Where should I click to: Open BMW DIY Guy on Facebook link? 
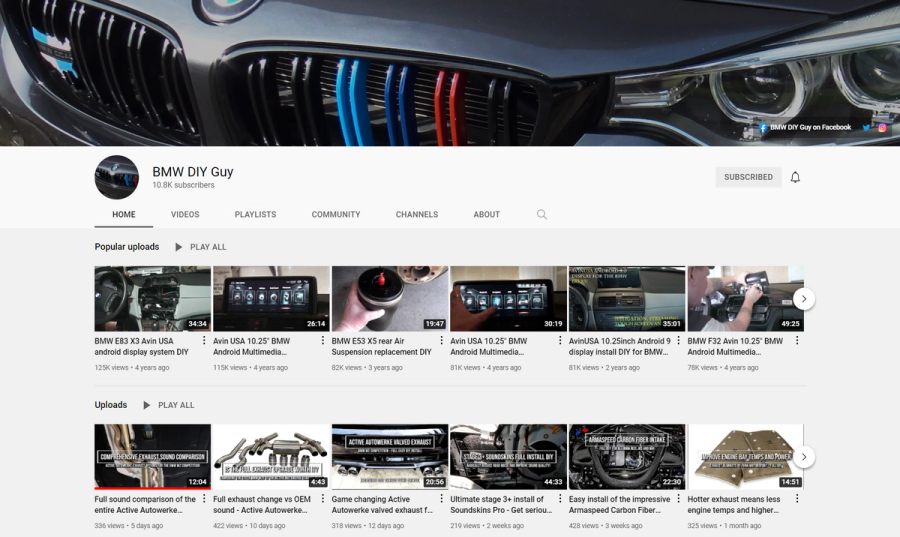coord(810,128)
